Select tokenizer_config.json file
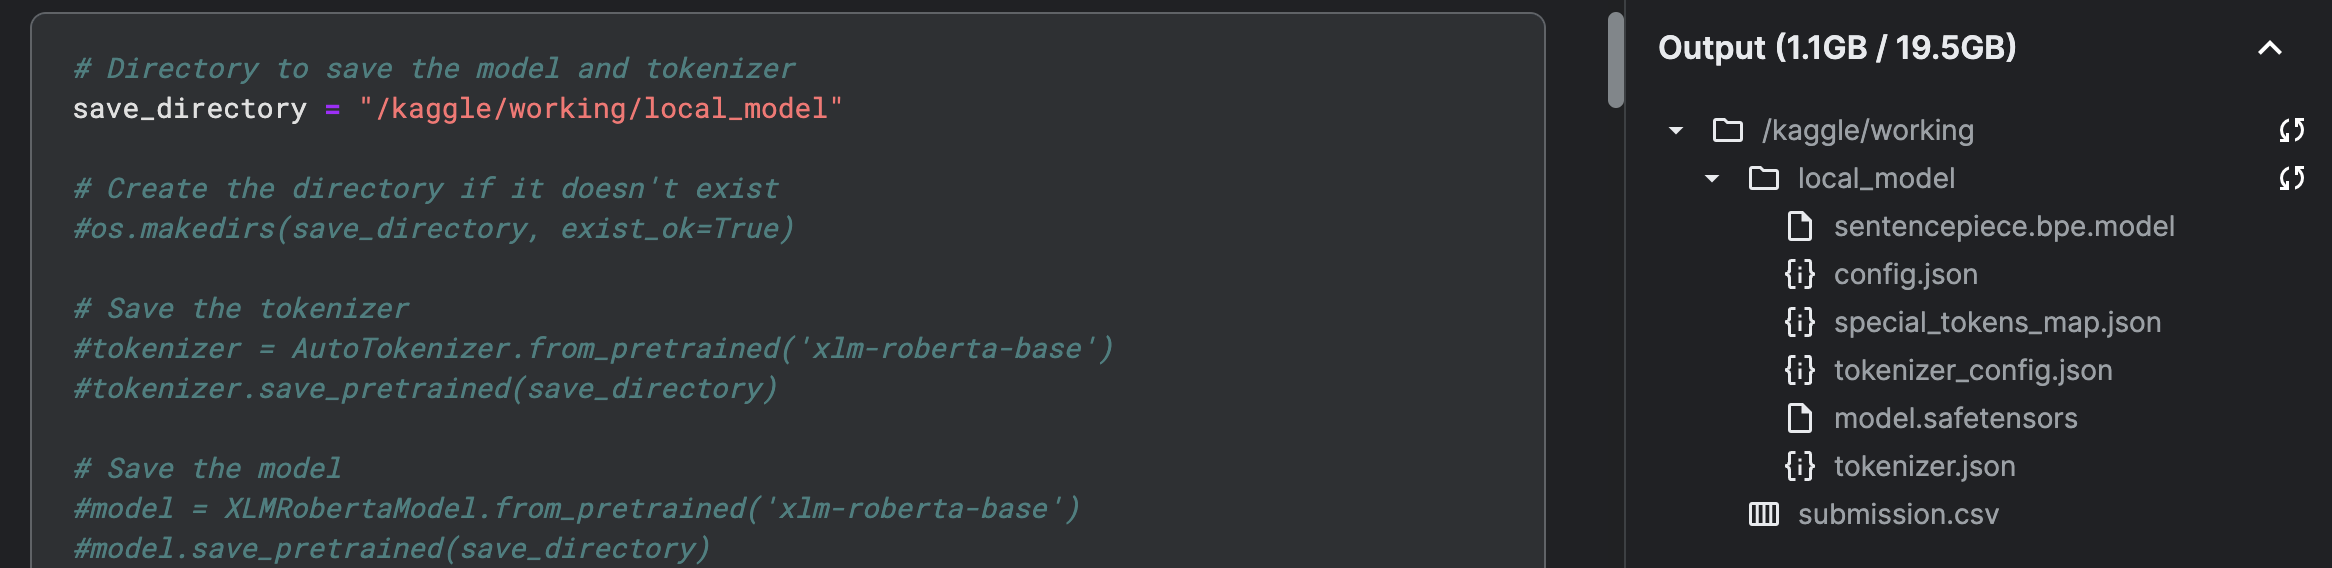 1972,370
